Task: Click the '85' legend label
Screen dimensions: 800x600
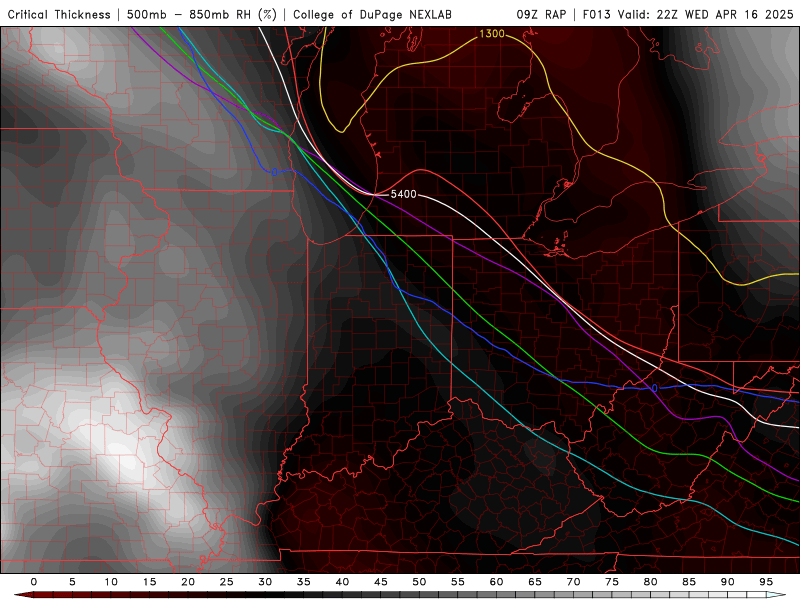Action: 689,582
